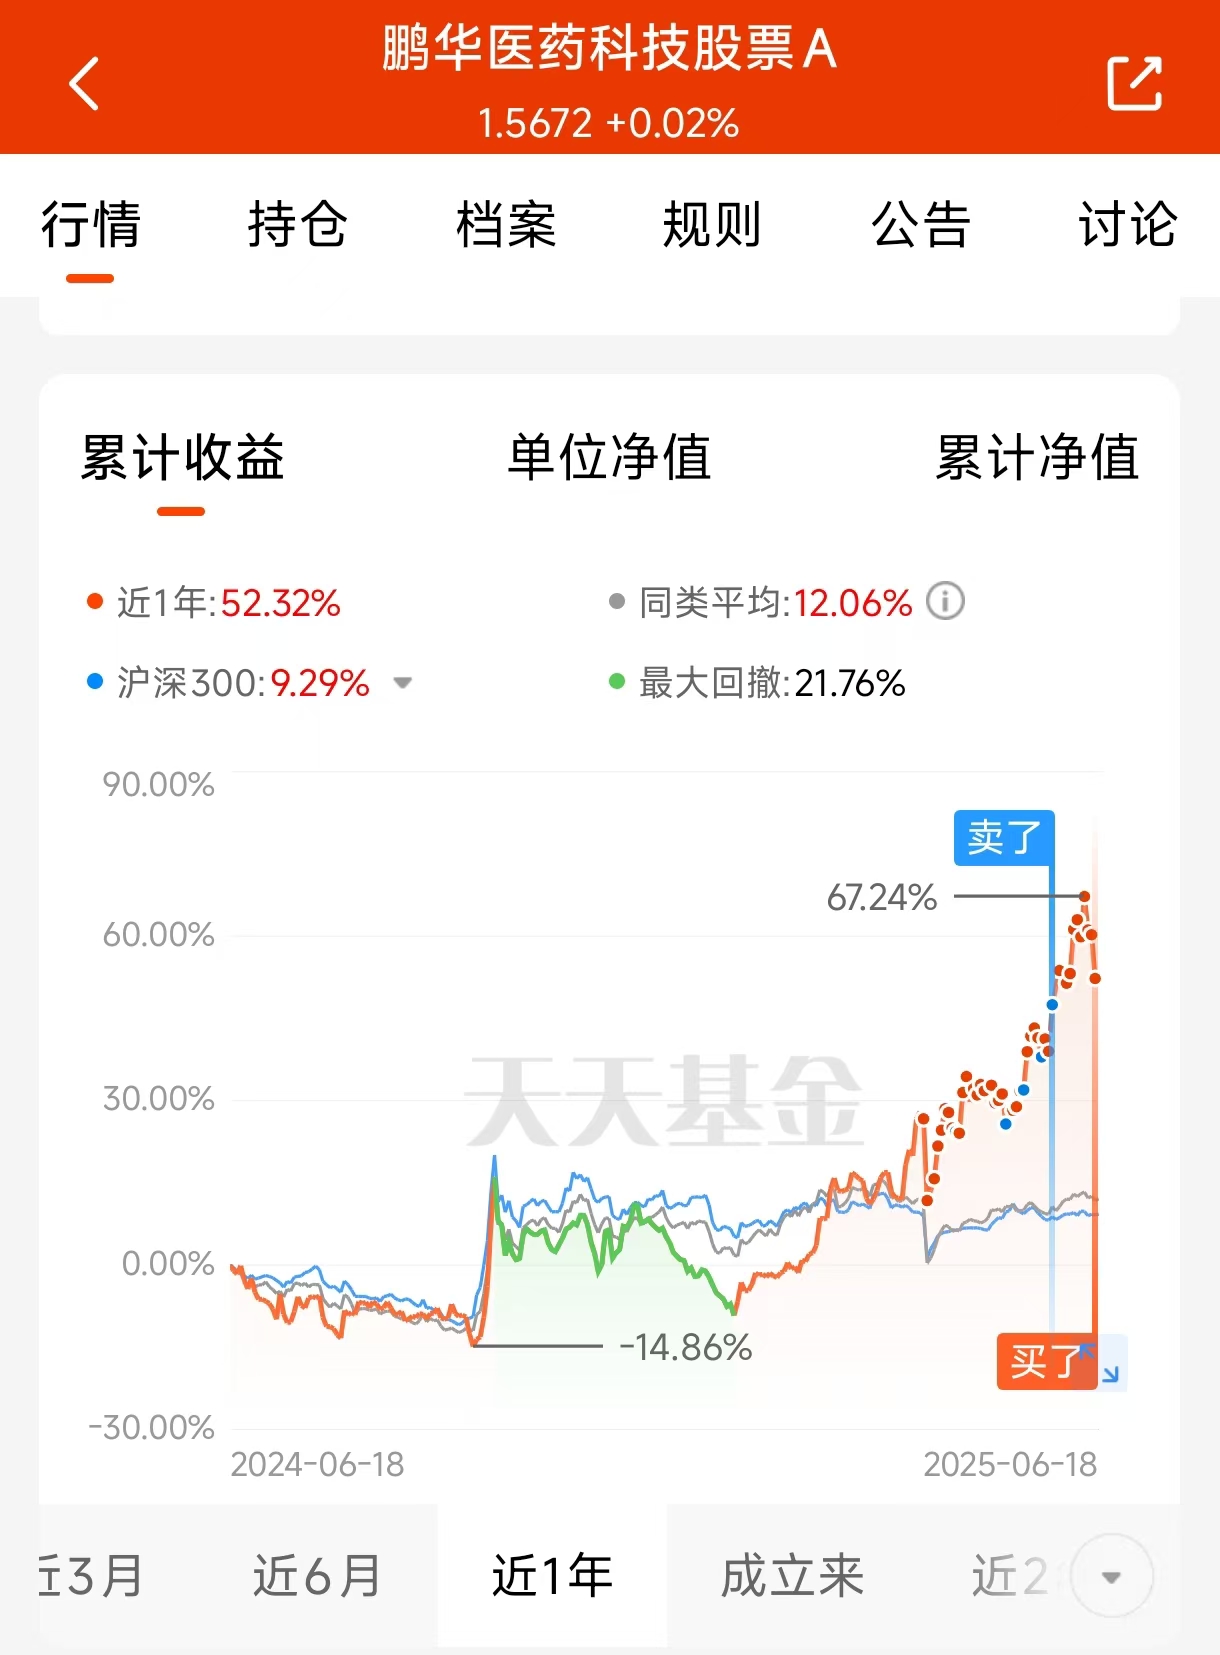Tap the back arrow icon
The height and width of the screenshot is (1655, 1220).
[85, 83]
